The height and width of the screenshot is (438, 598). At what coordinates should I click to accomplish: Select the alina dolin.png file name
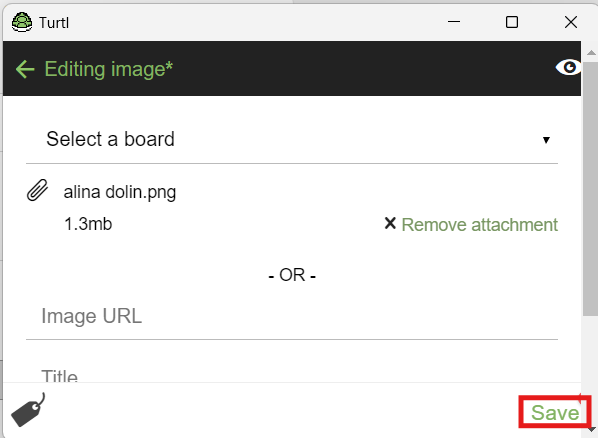coord(120,192)
